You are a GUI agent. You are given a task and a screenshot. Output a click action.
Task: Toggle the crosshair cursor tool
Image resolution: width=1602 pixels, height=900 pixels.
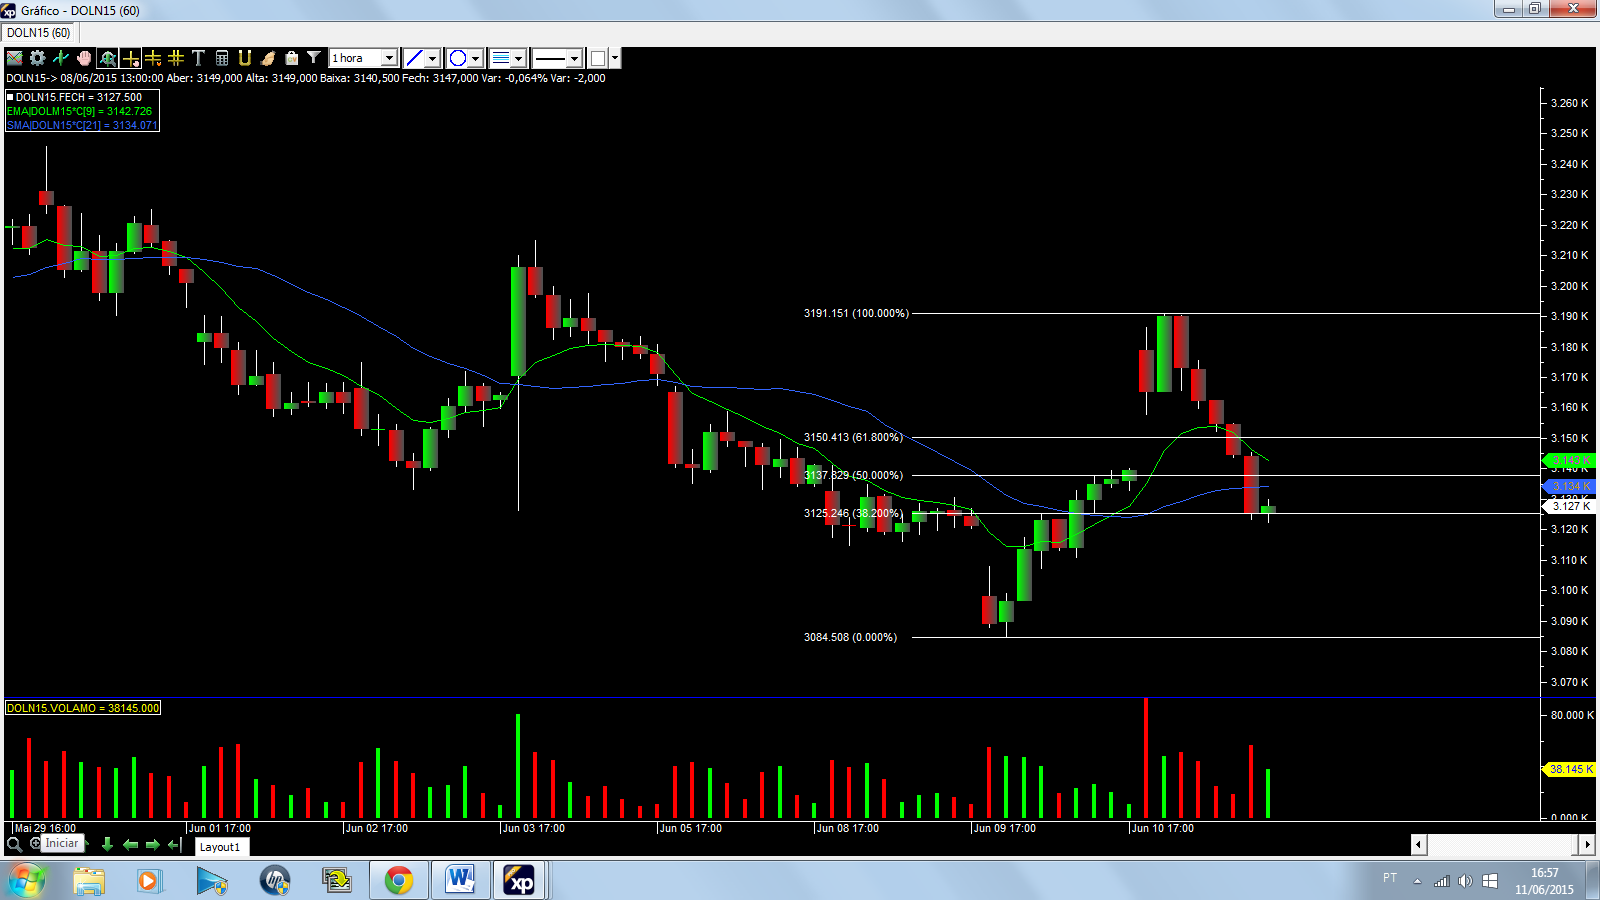(130, 58)
